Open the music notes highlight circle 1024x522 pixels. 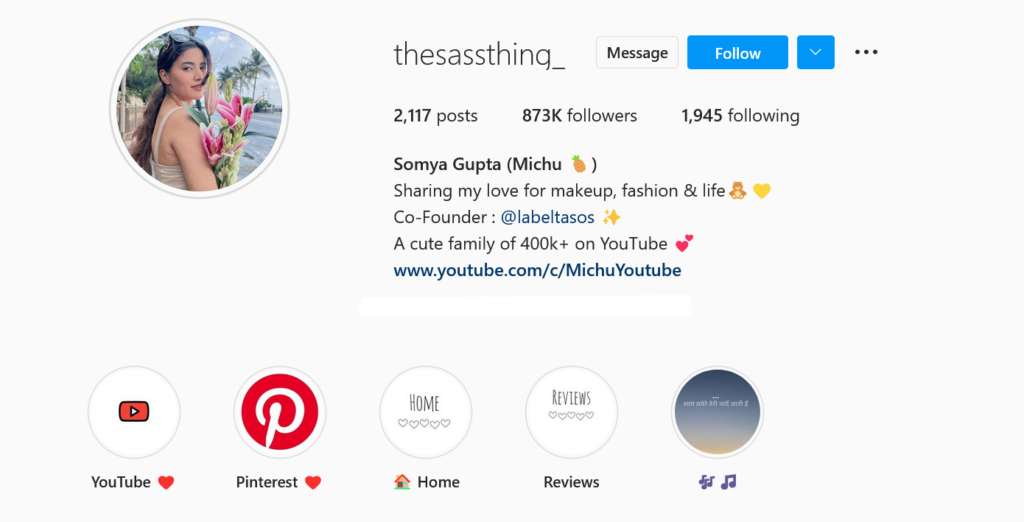coord(717,411)
